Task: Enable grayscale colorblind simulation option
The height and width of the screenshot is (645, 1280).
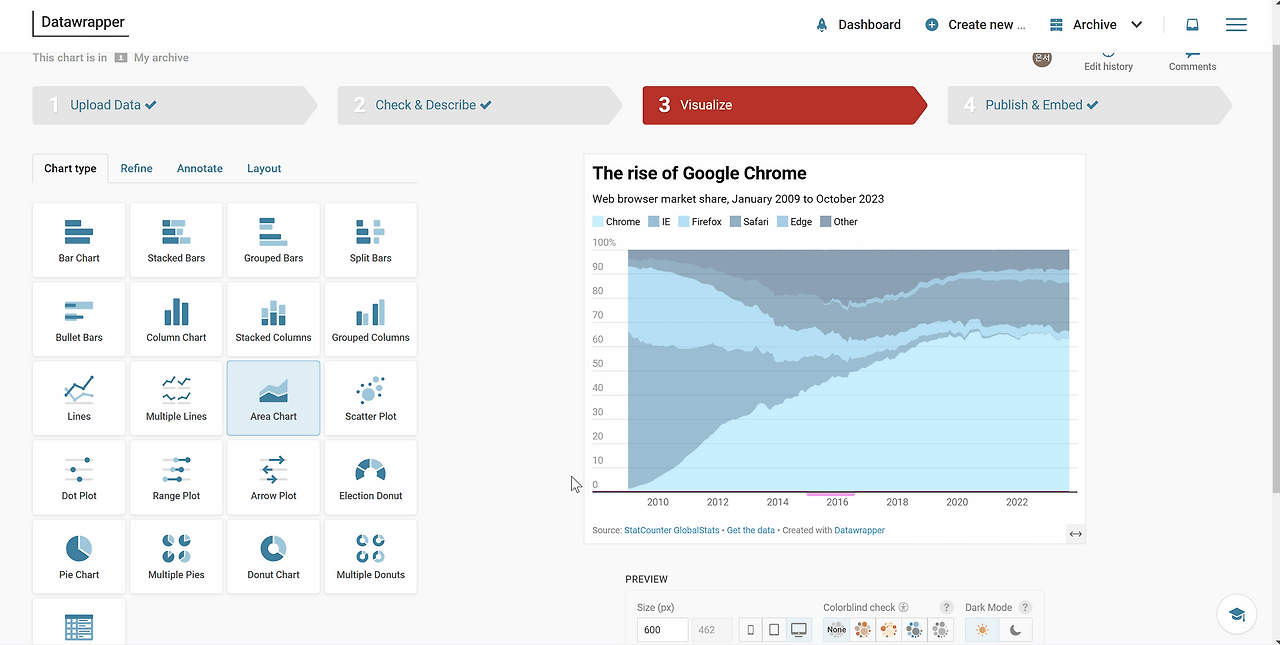Action: pyautogui.click(x=940, y=630)
